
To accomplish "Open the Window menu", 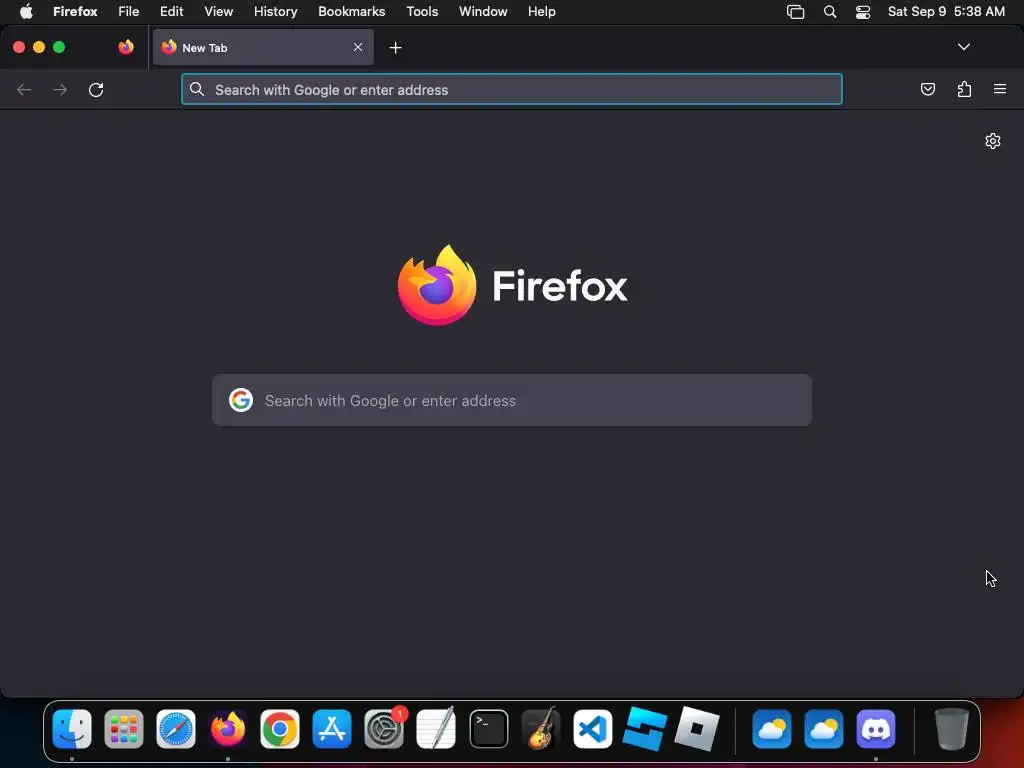I will pos(483,11).
